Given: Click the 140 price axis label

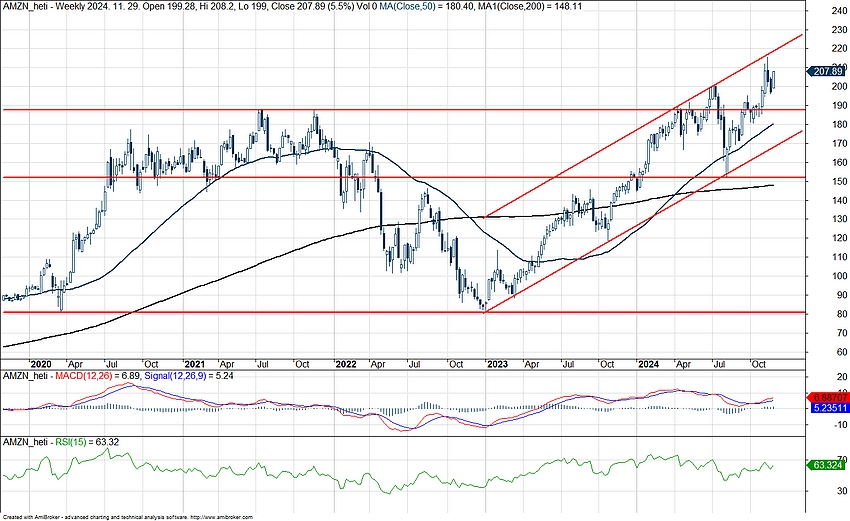Looking at the screenshot, I should [x=840, y=201].
